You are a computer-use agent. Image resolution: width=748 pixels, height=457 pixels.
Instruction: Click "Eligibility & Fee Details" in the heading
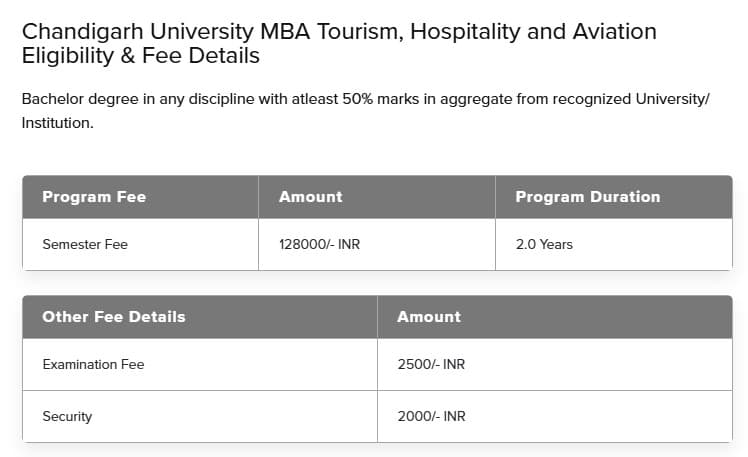point(141,56)
